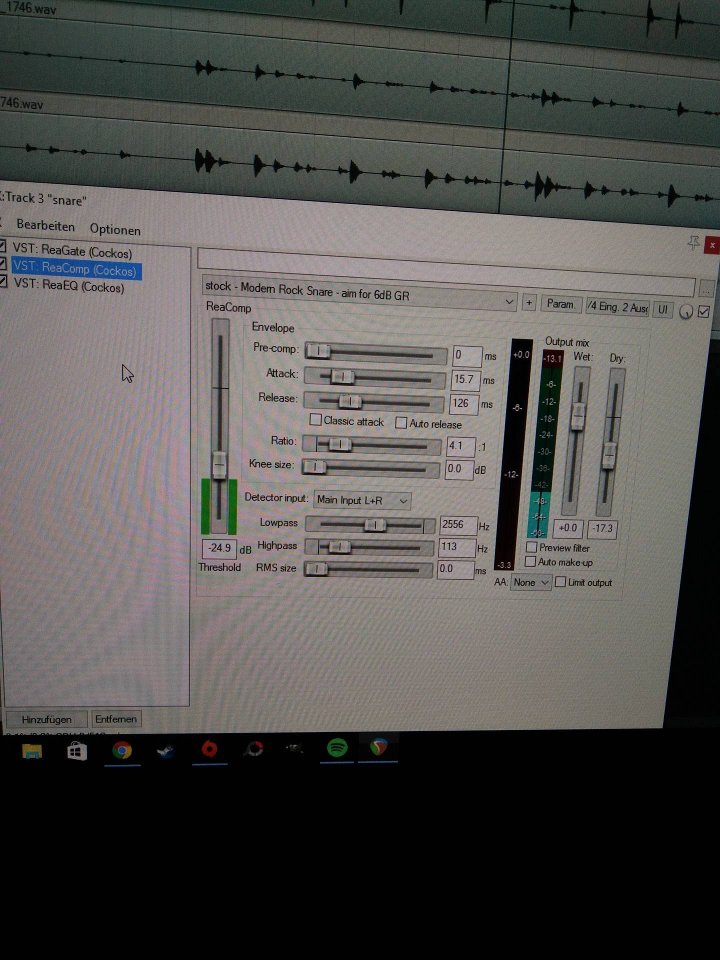720x960 pixels.
Task: Enable Preview filter
Action: click(531, 547)
